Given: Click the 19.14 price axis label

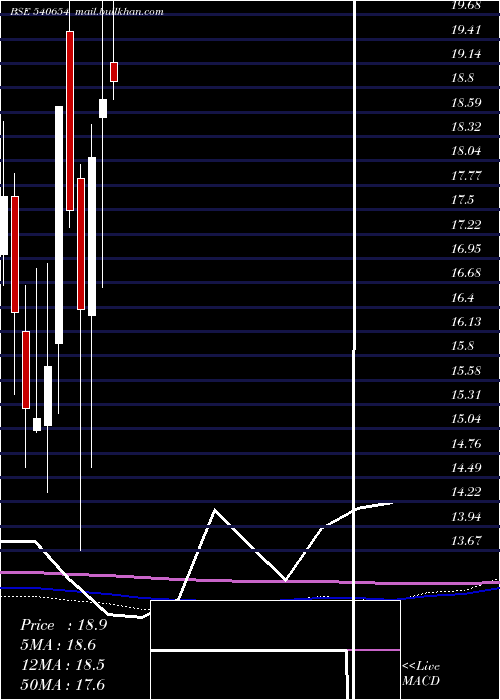Looking at the screenshot, I should pos(466,54).
